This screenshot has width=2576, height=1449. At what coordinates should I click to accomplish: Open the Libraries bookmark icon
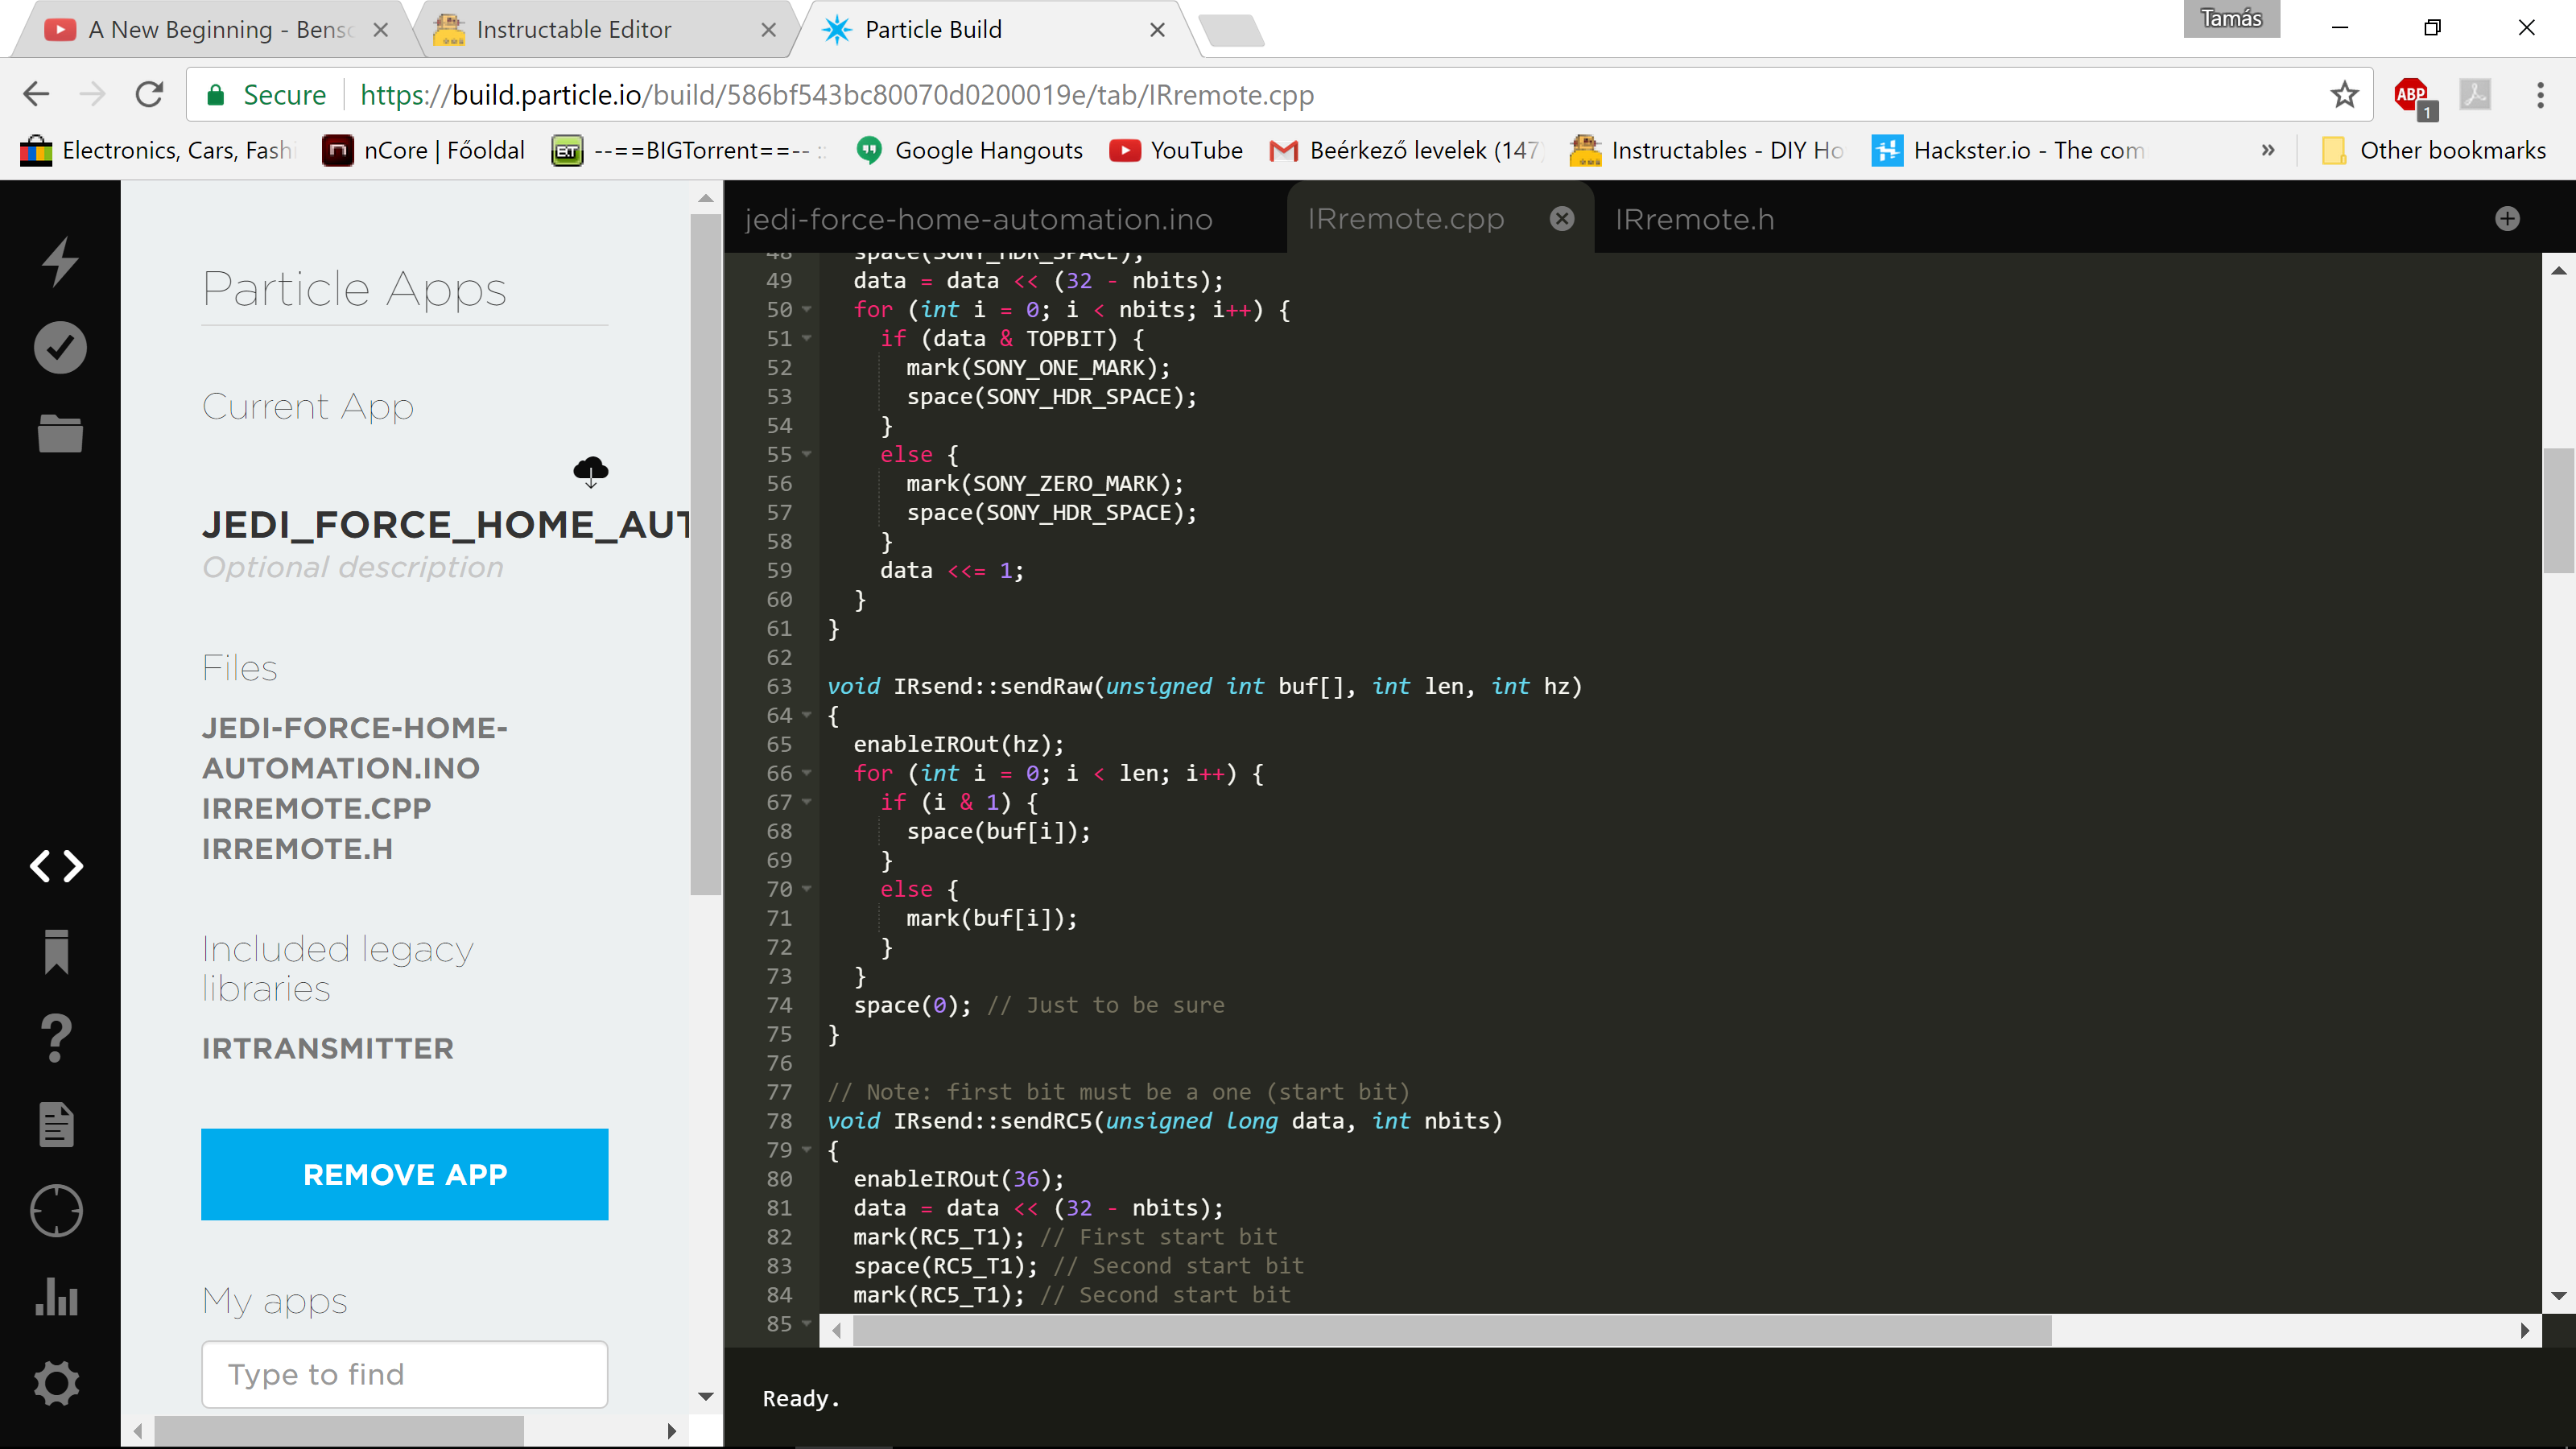pos(57,951)
